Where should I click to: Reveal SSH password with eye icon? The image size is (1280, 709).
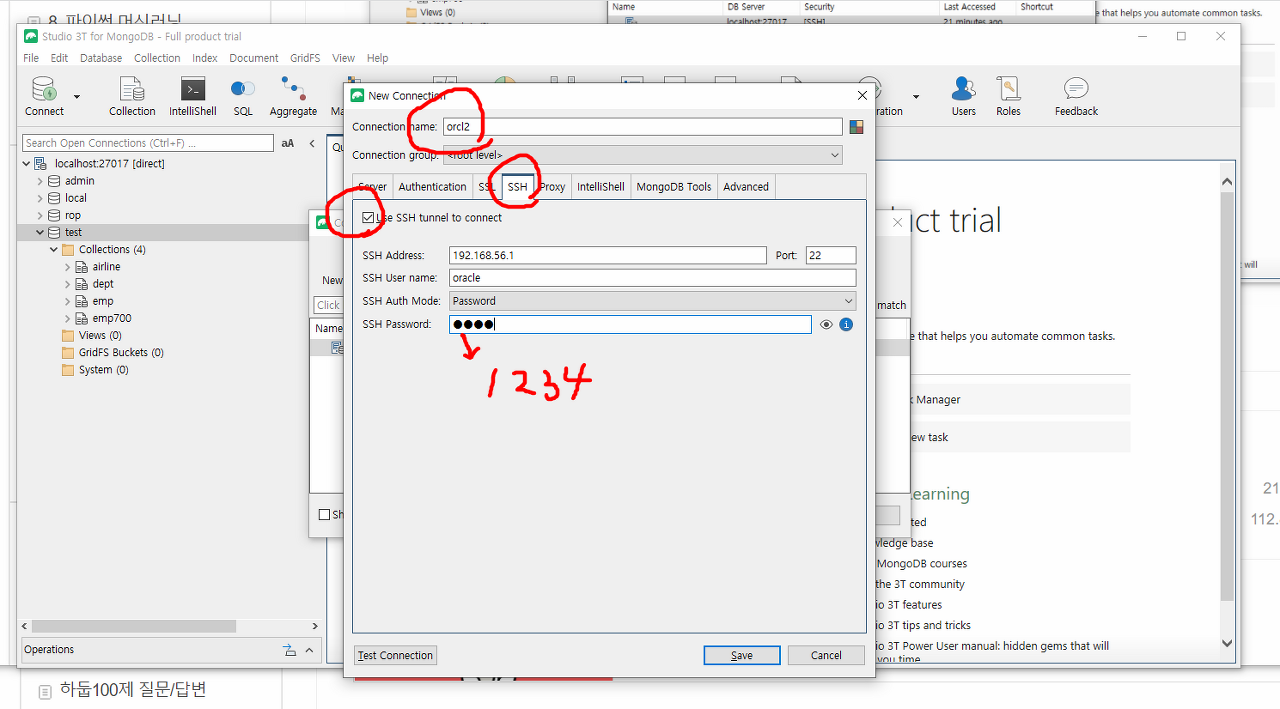826,325
